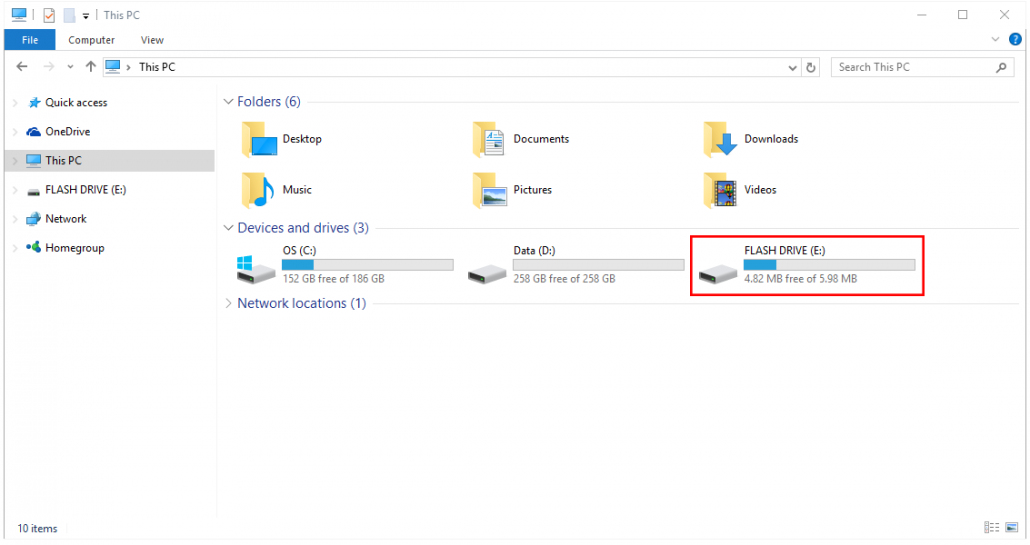Viewport: 1030px width, 545px height.
Task: Switch to details view in status bar
Action: 991,528
